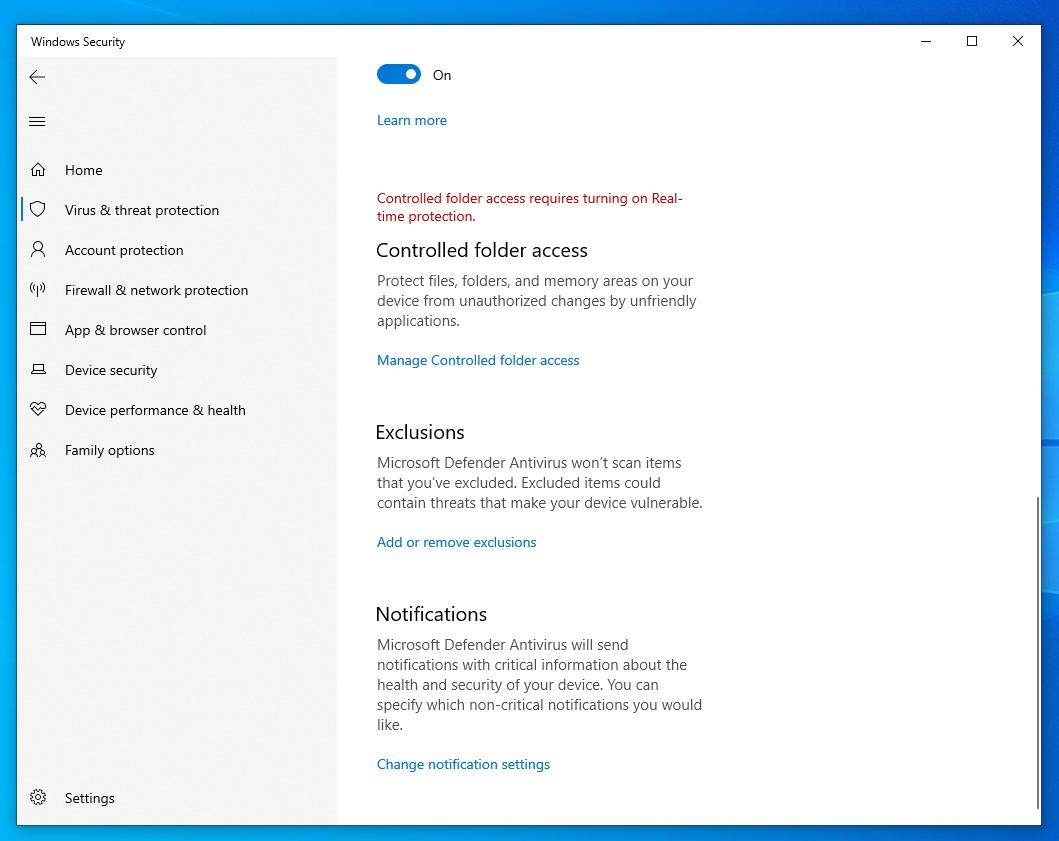Open the hamburger navigation menu
The width and height of the screenshot is (1059, 841).
pyautogui.click(x=37, y=122)
